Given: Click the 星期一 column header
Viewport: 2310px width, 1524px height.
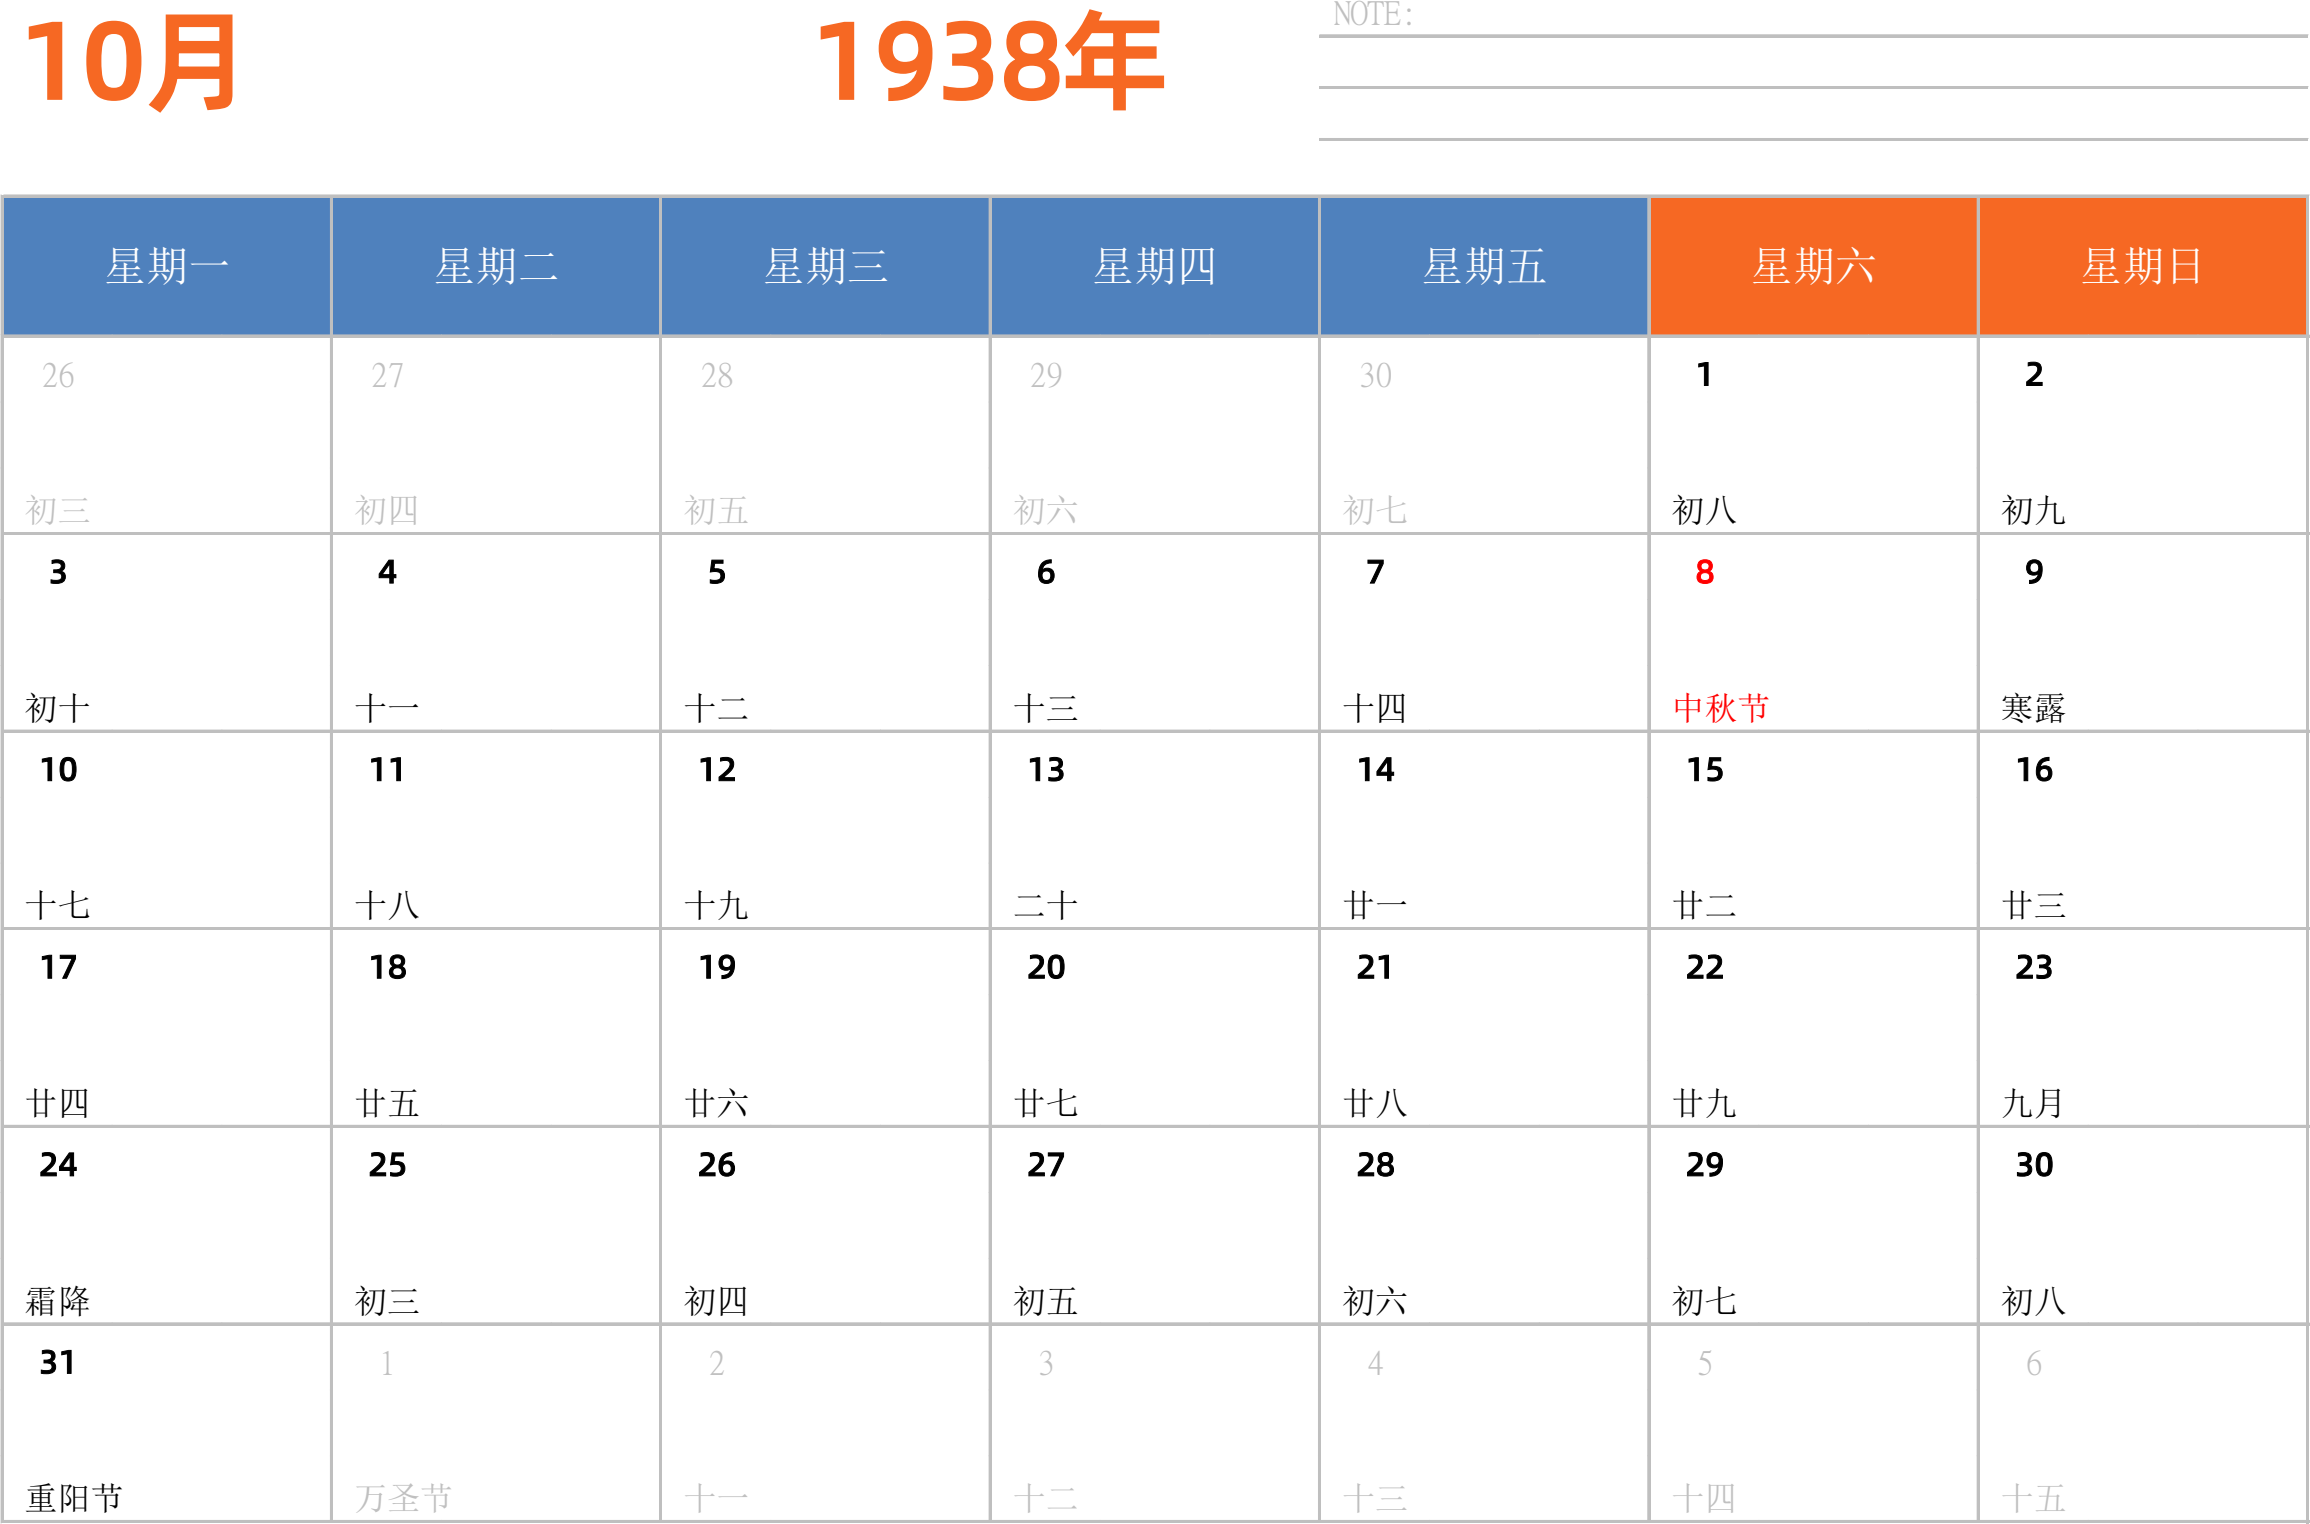Looking at the screenshot, I should pyautogui.click(x=167, y=266).
